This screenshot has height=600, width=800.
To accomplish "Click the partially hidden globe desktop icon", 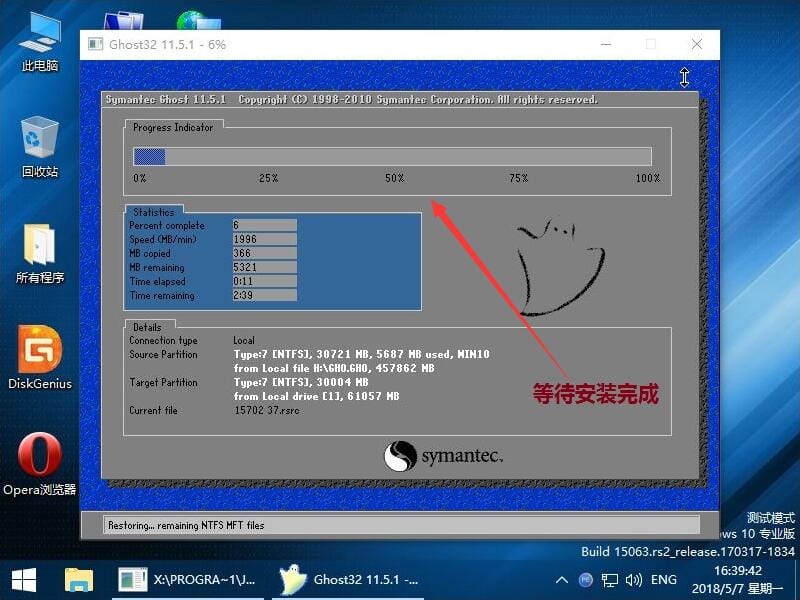I will tap(198, 20).
